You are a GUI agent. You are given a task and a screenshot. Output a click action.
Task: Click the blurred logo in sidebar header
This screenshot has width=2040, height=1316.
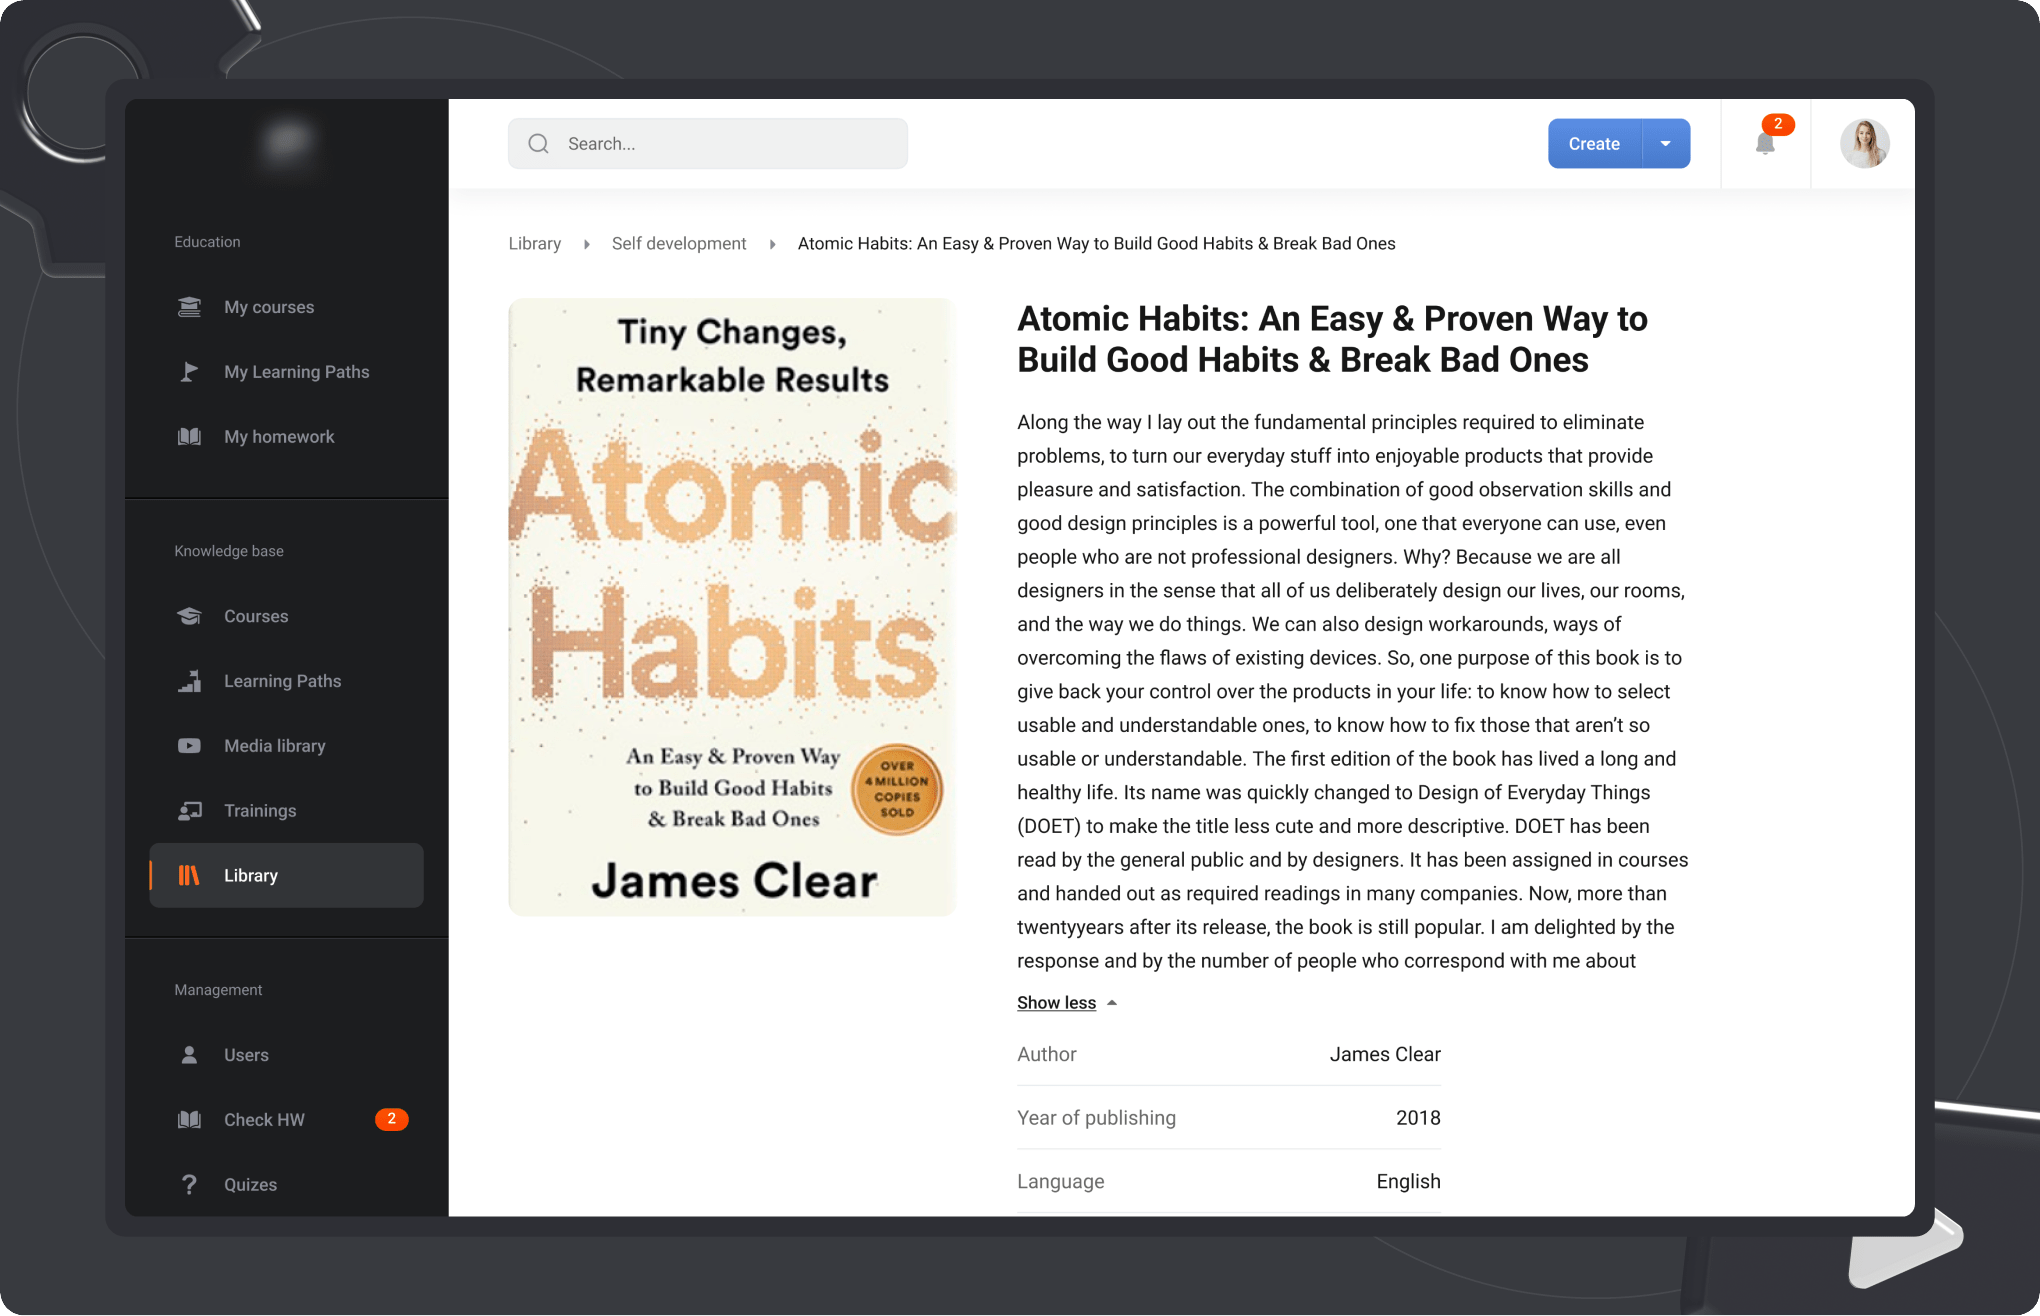287,144
